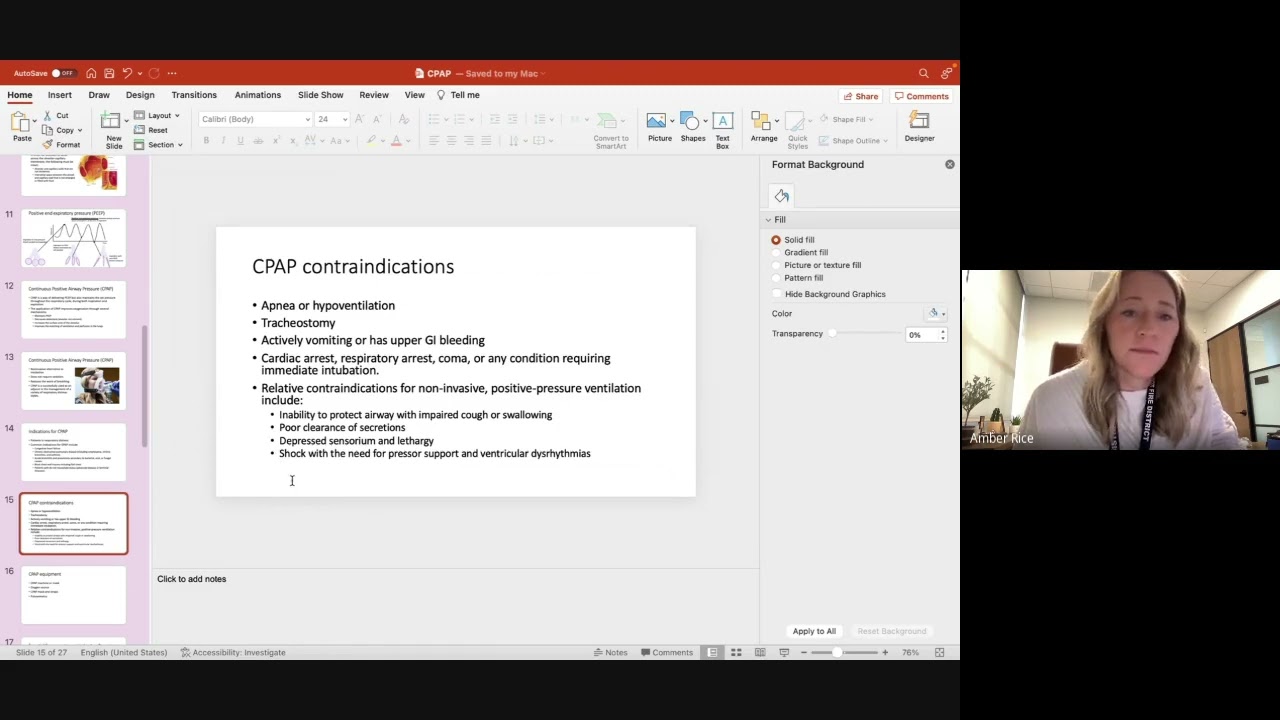Open the Copy dropdown arrow

[80, 131]
